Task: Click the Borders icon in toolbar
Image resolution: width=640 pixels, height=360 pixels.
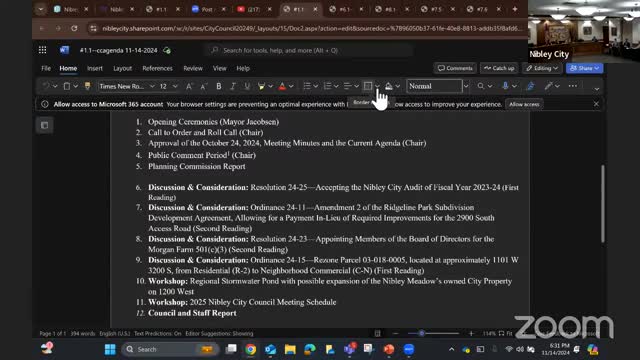Action: (368, 86)
